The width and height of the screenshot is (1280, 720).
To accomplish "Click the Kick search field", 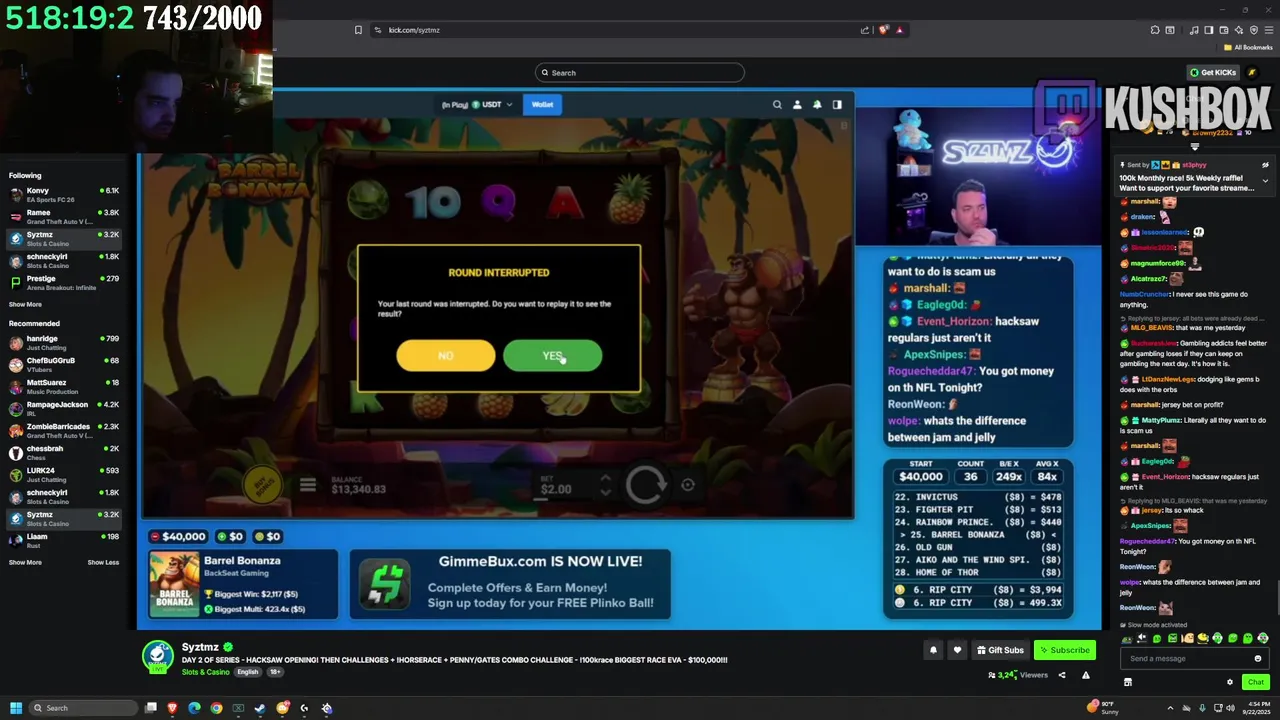I will tap(640, 72).
